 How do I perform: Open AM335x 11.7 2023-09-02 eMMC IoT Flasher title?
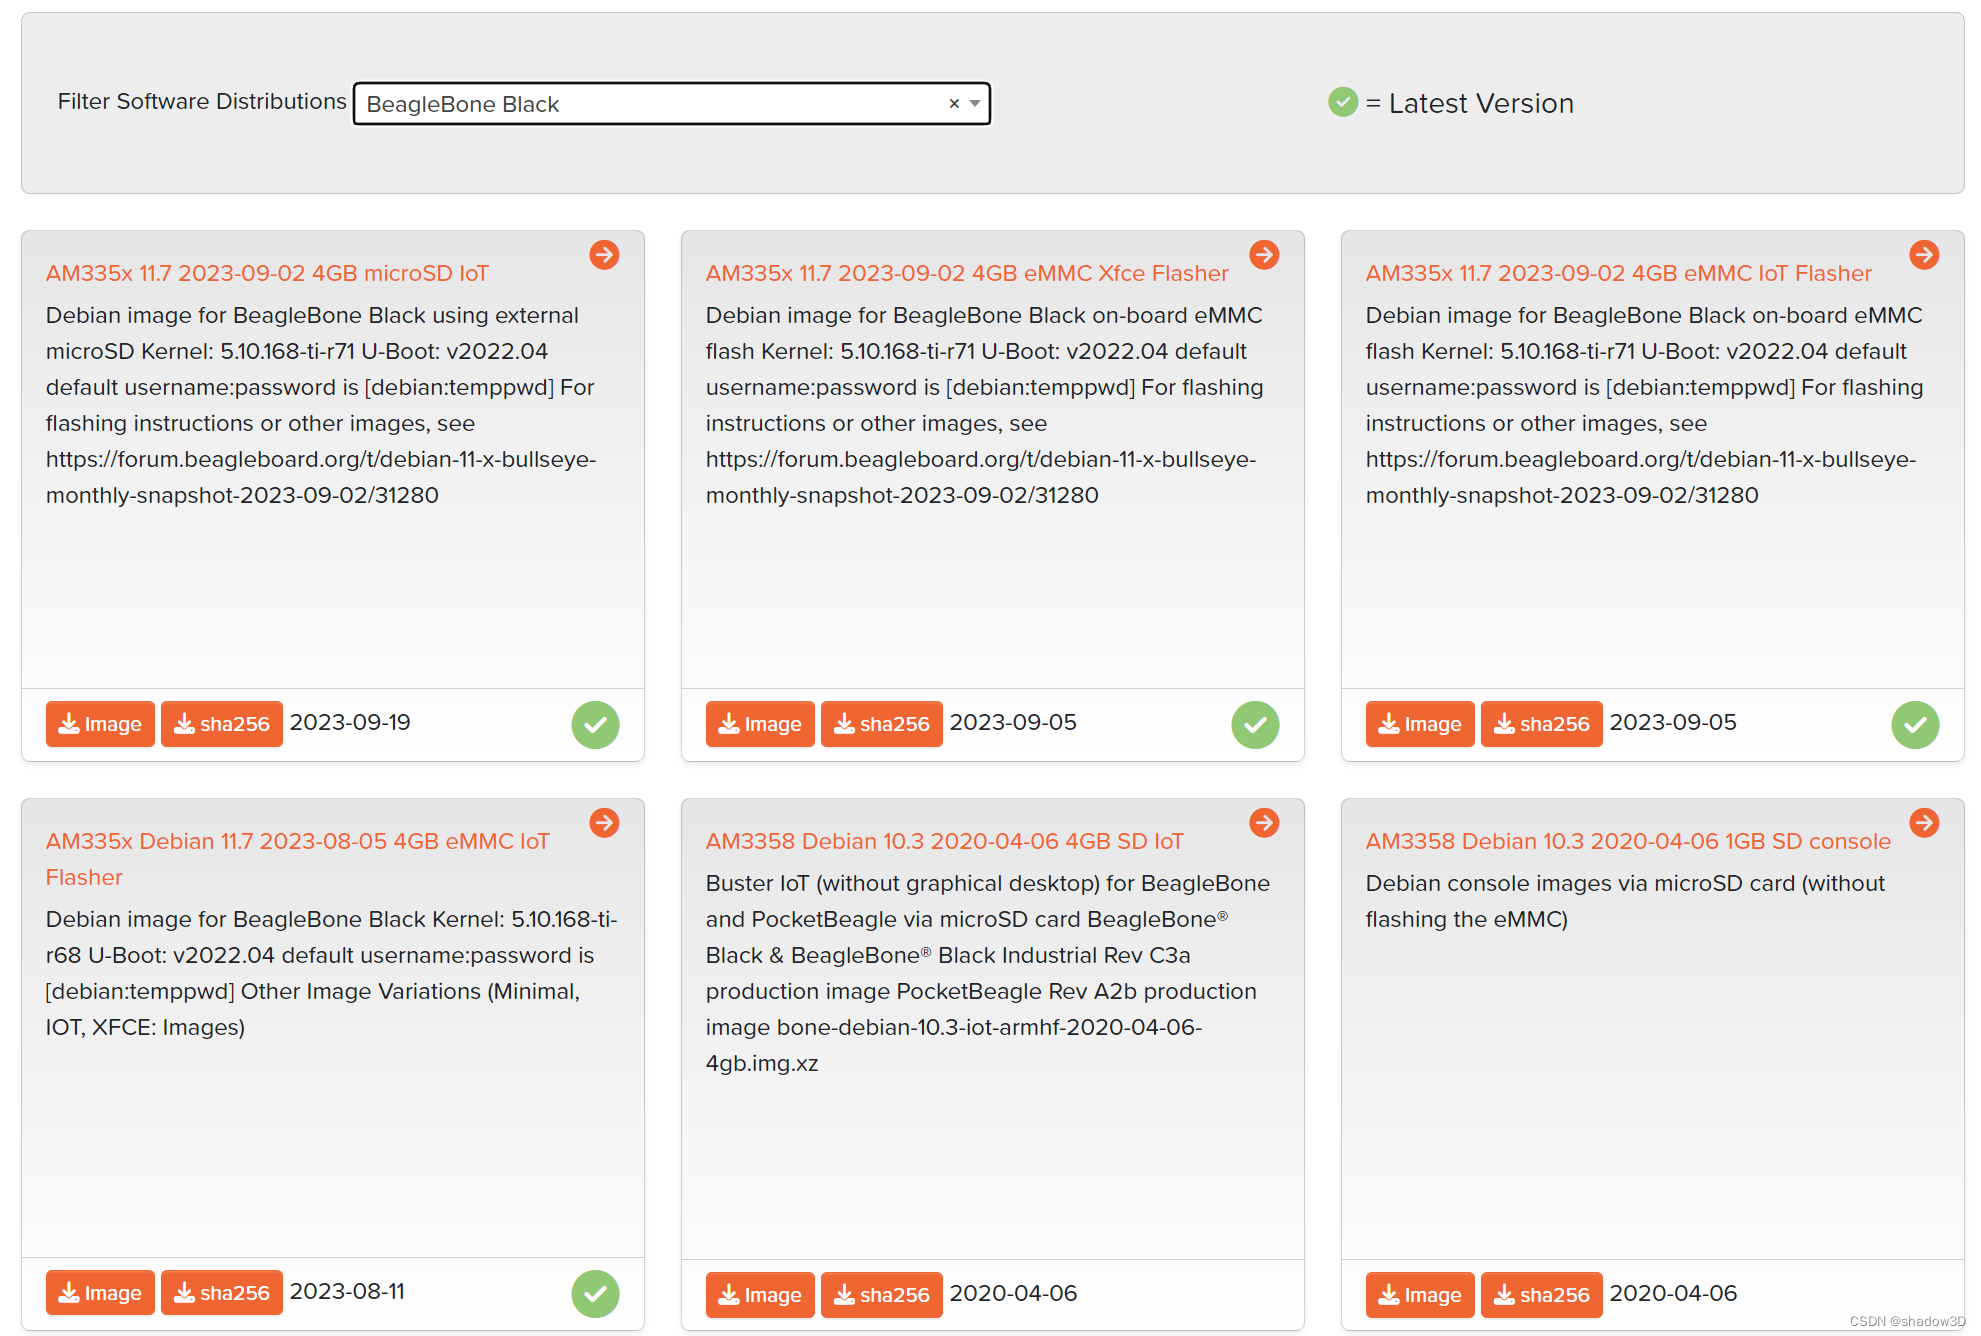coord(1618,273)
